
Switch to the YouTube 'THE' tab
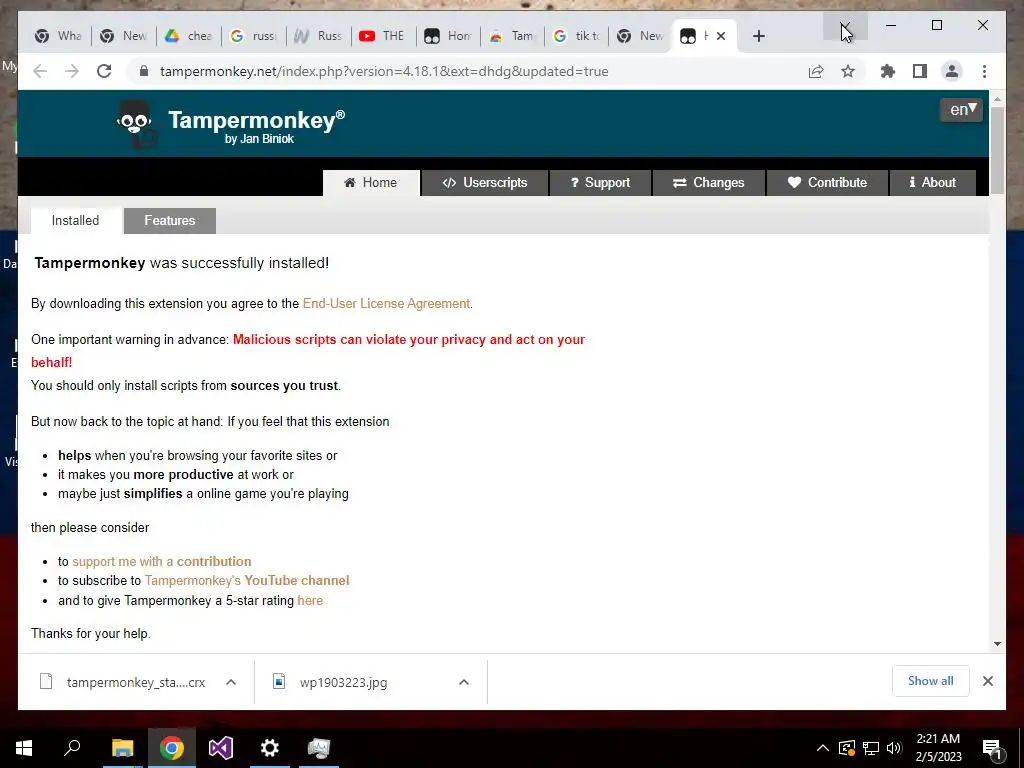coord(383,36)
